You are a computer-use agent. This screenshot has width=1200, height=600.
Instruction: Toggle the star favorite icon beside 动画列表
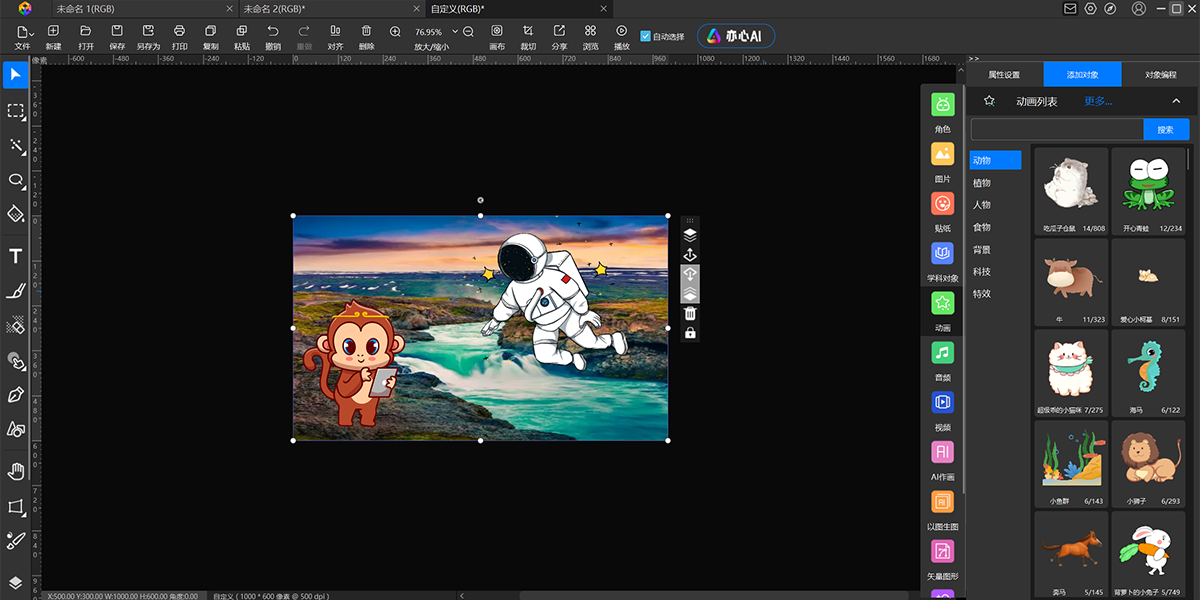989,101
